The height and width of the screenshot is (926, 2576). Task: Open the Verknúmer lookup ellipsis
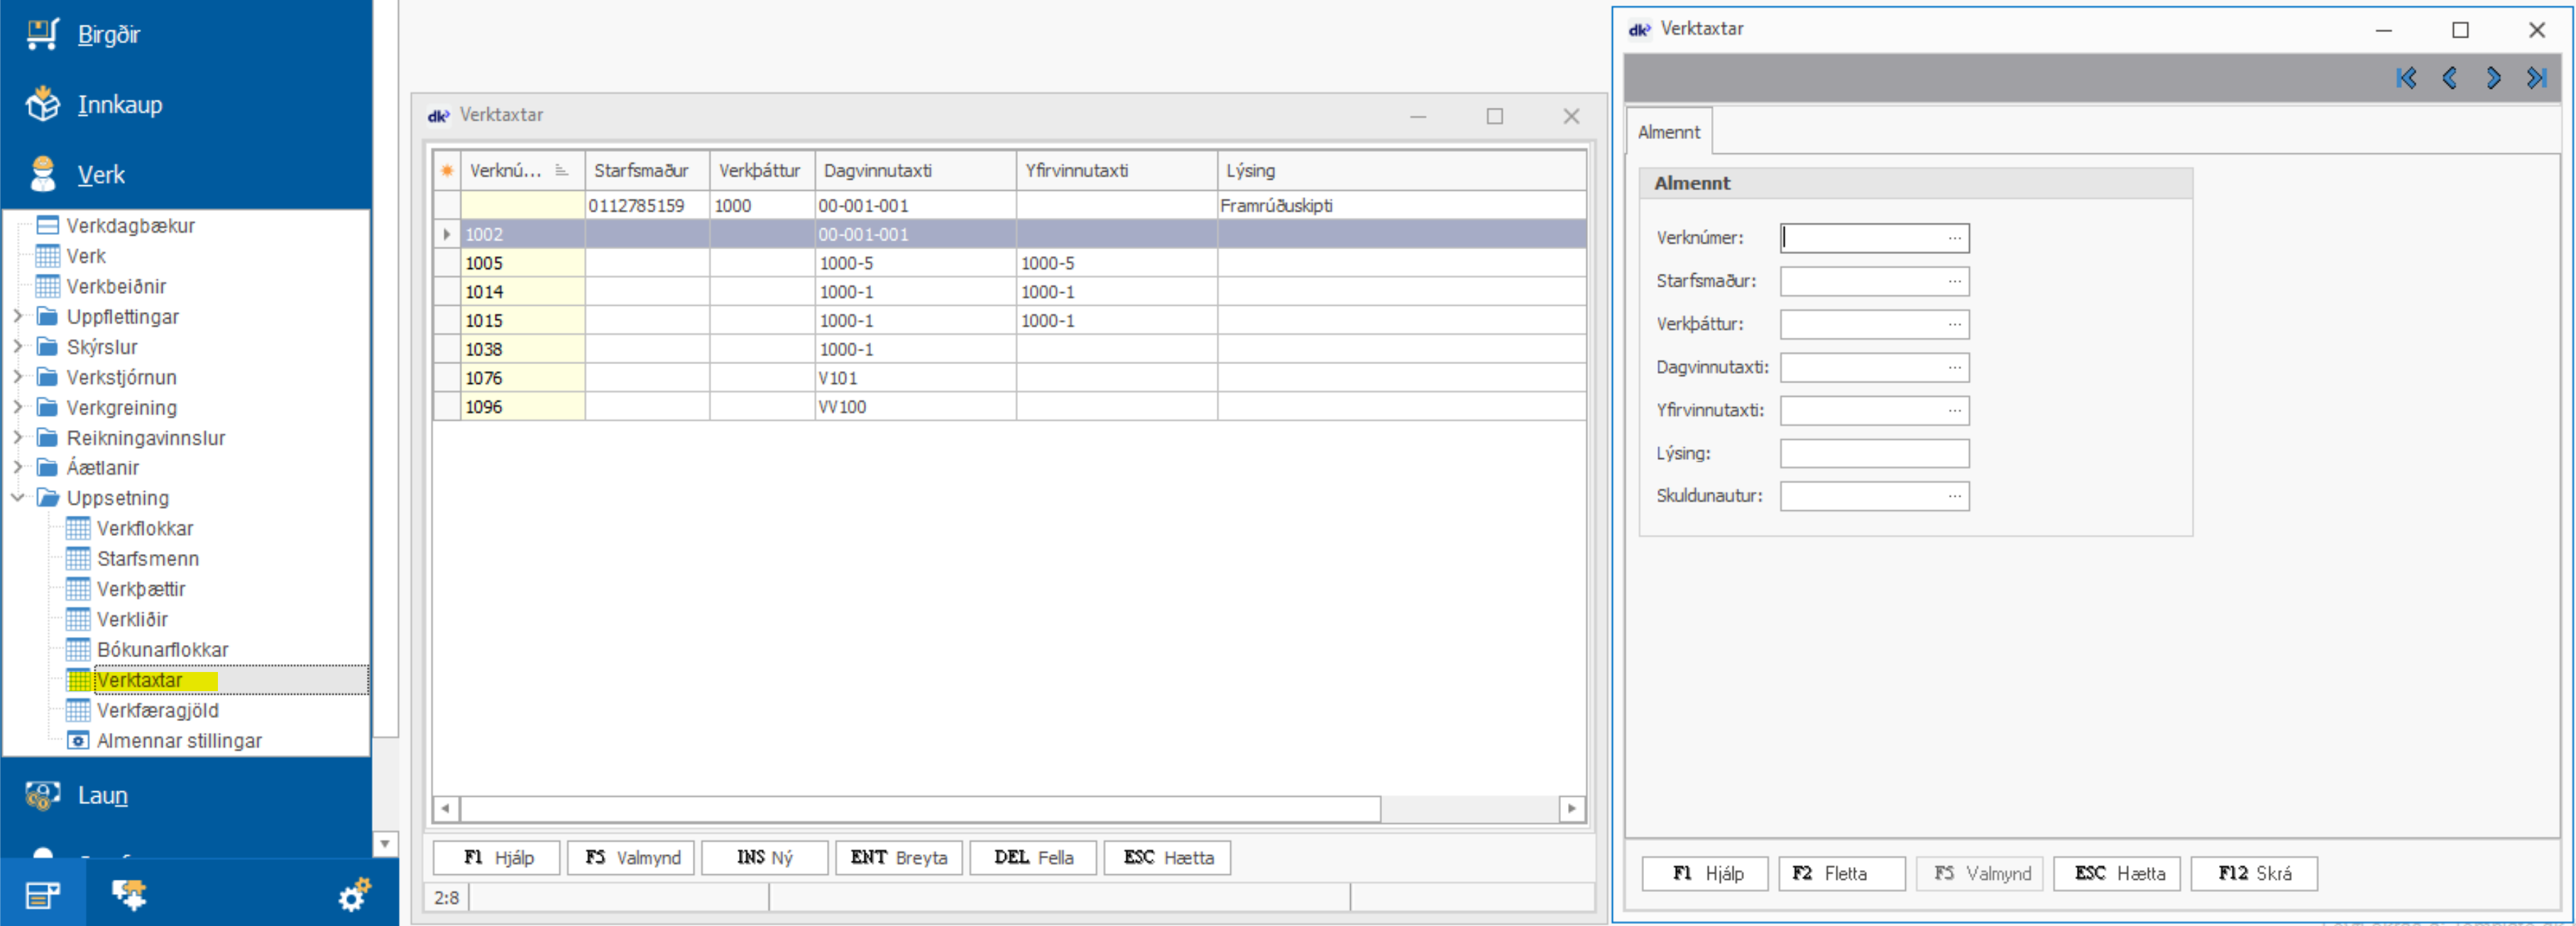1954,238
